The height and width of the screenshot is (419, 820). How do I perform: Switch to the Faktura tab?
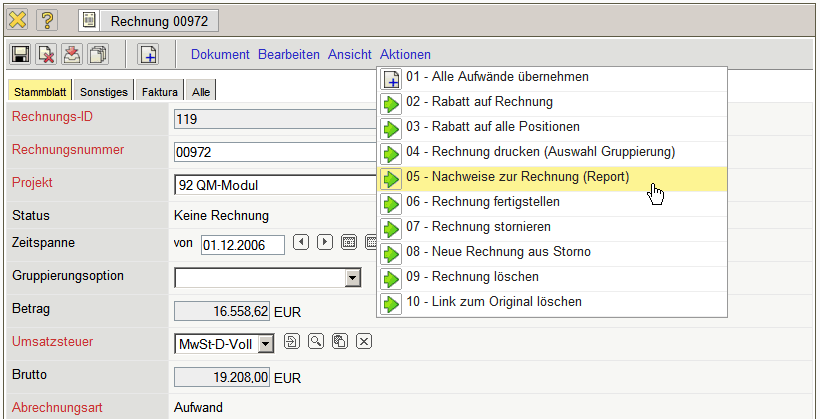coord(160,92)
